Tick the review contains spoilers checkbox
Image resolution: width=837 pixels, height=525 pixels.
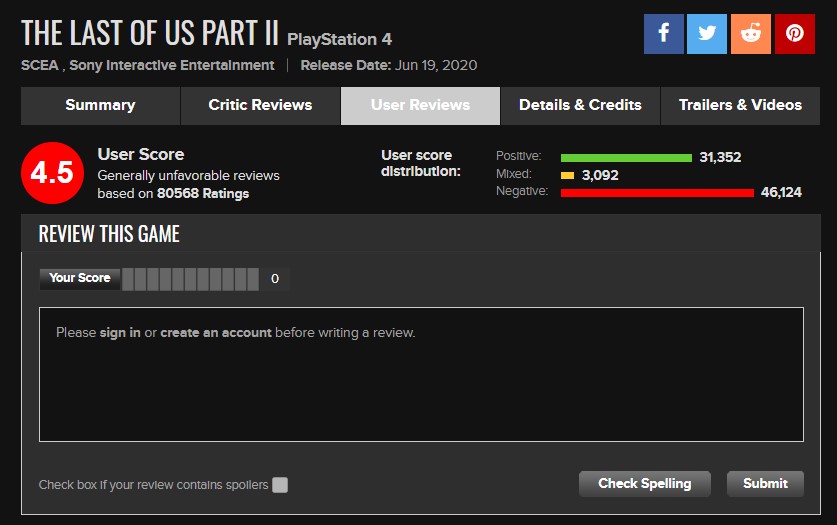pos(280,485)
